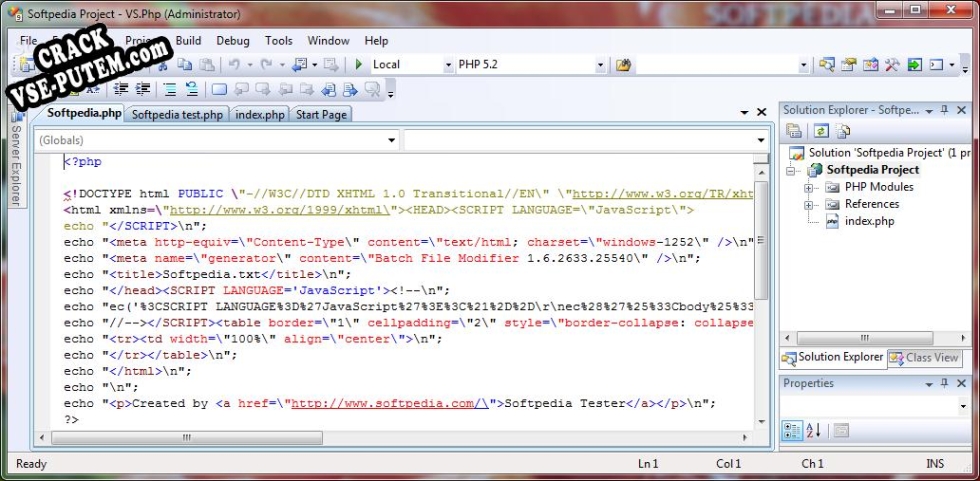The image size is (980, 481).
Task: Click the Redo arrow icon
Action: pyautogui.click(x=267, y=64)
